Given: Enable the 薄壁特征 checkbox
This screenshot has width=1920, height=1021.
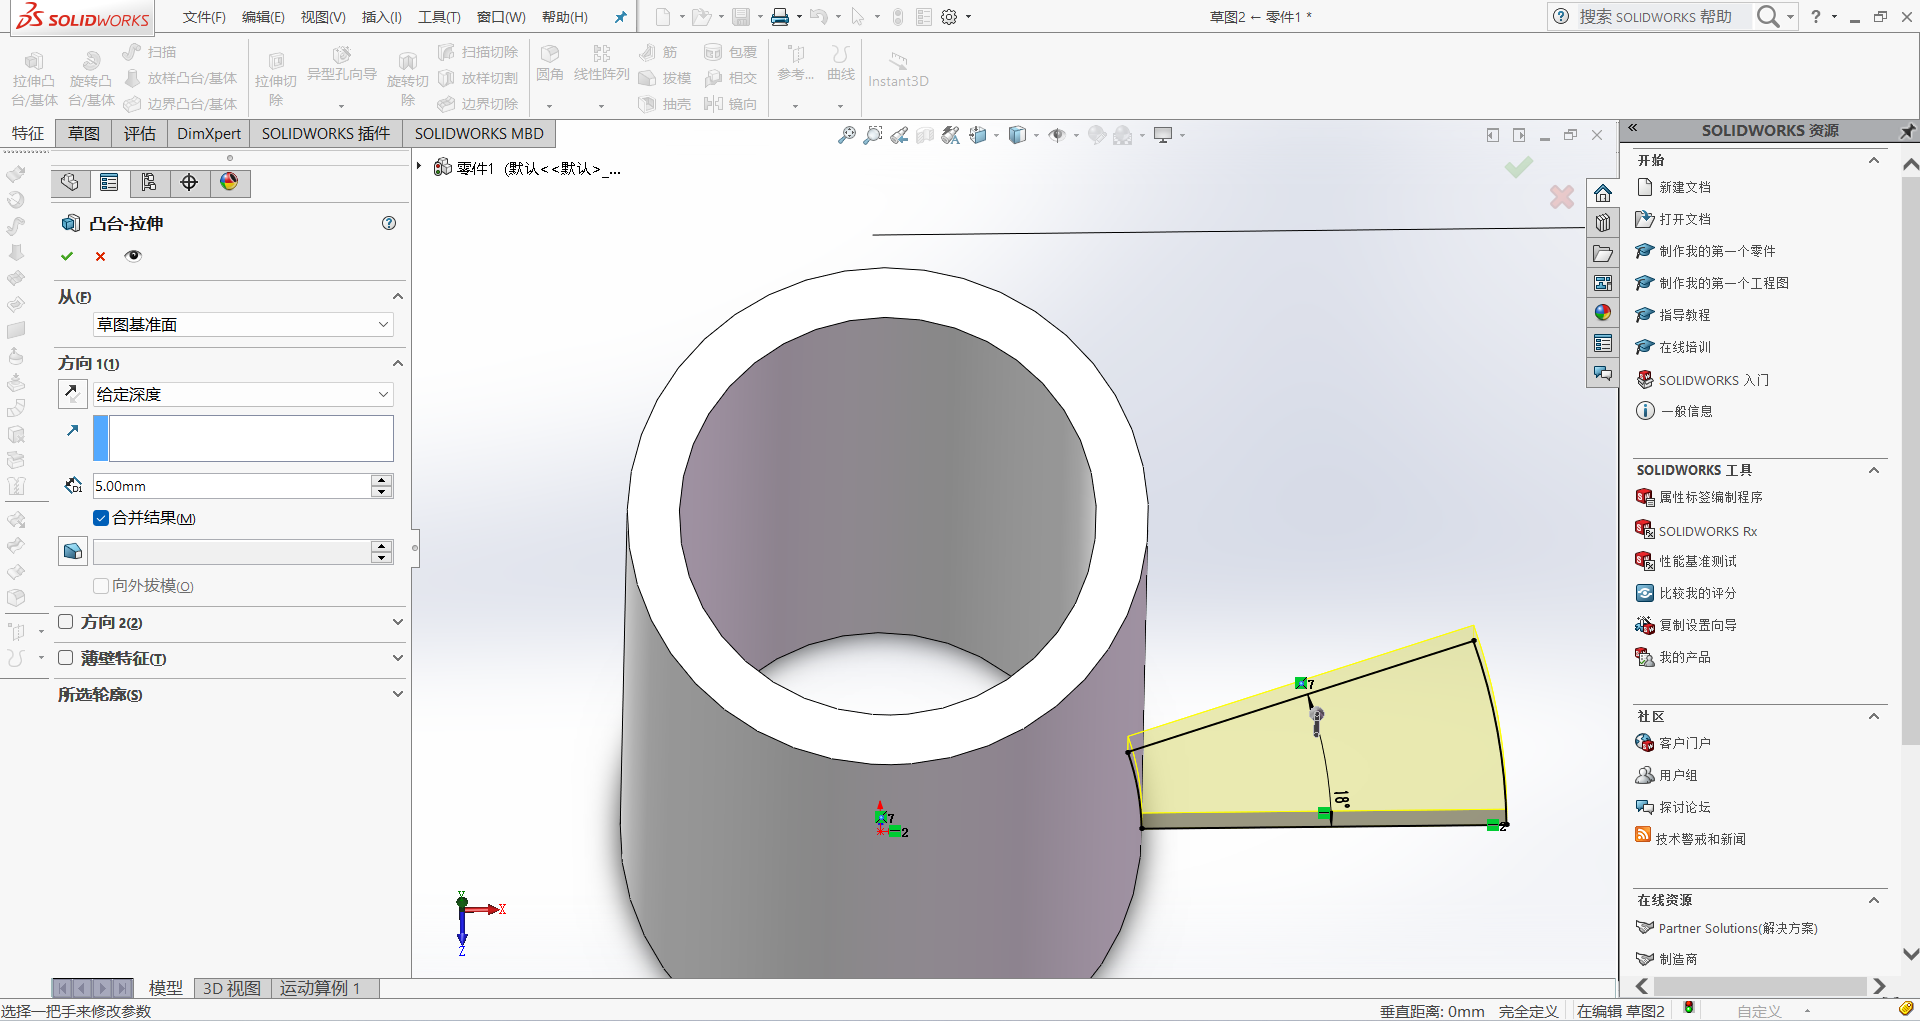Looking at the screenshot, I should click(66, 658).
